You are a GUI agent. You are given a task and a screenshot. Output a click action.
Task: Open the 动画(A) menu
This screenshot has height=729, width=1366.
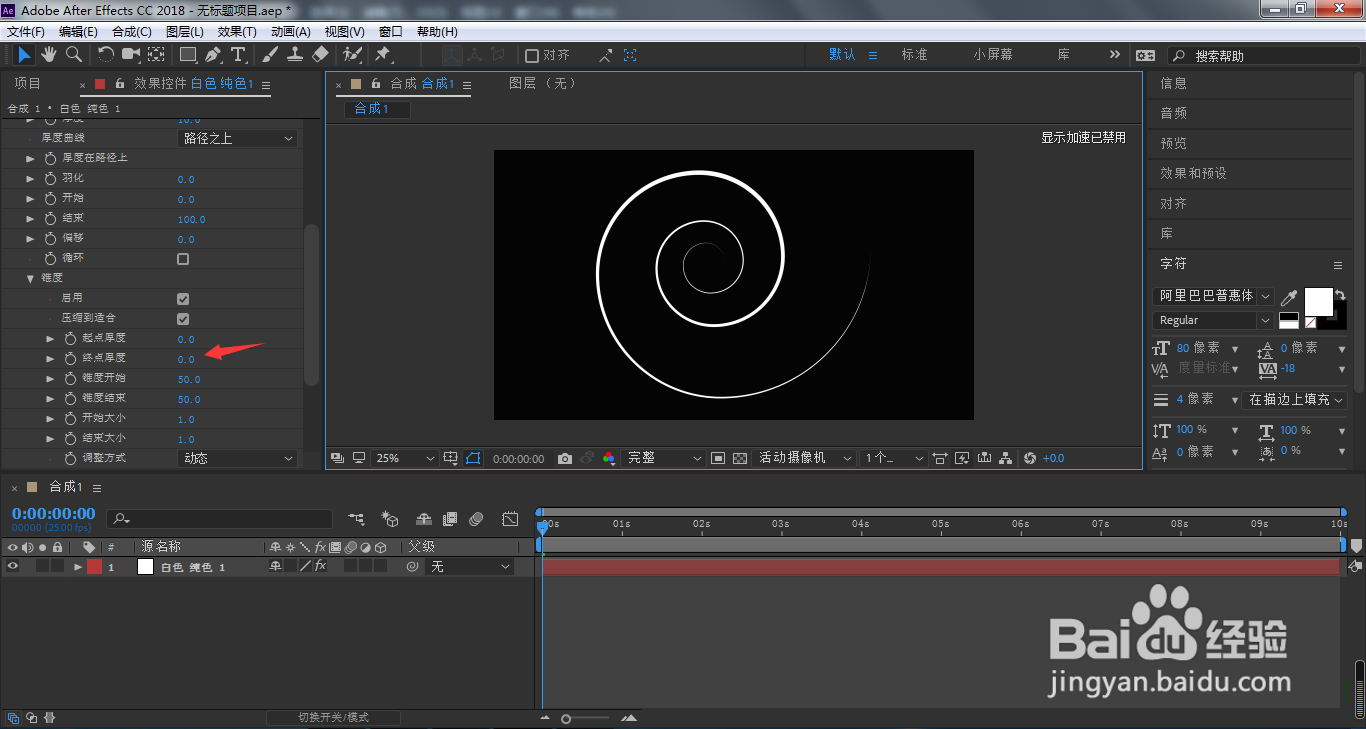click(x=291, y=32)
